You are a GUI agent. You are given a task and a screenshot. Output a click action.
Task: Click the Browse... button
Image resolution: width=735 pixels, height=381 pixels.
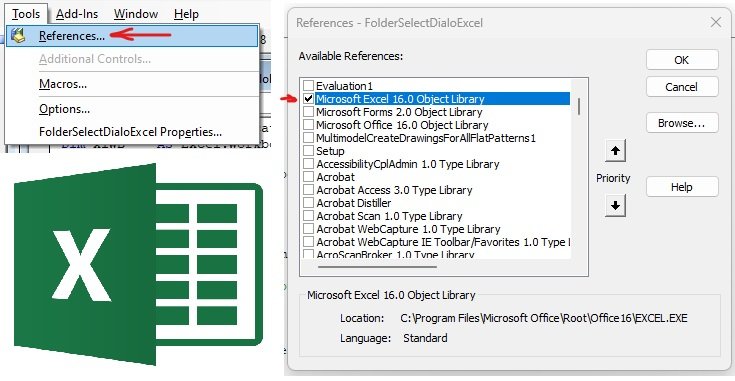682,123
